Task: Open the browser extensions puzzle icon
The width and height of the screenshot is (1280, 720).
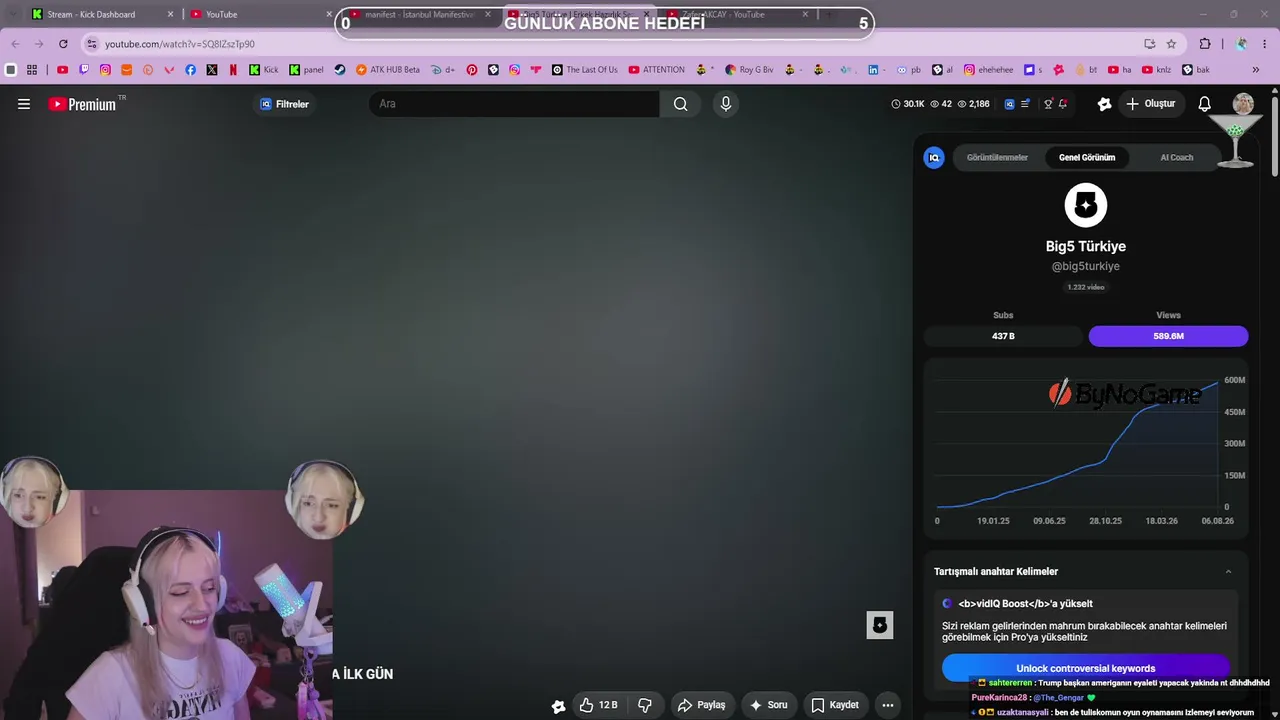Action: 1205,44
